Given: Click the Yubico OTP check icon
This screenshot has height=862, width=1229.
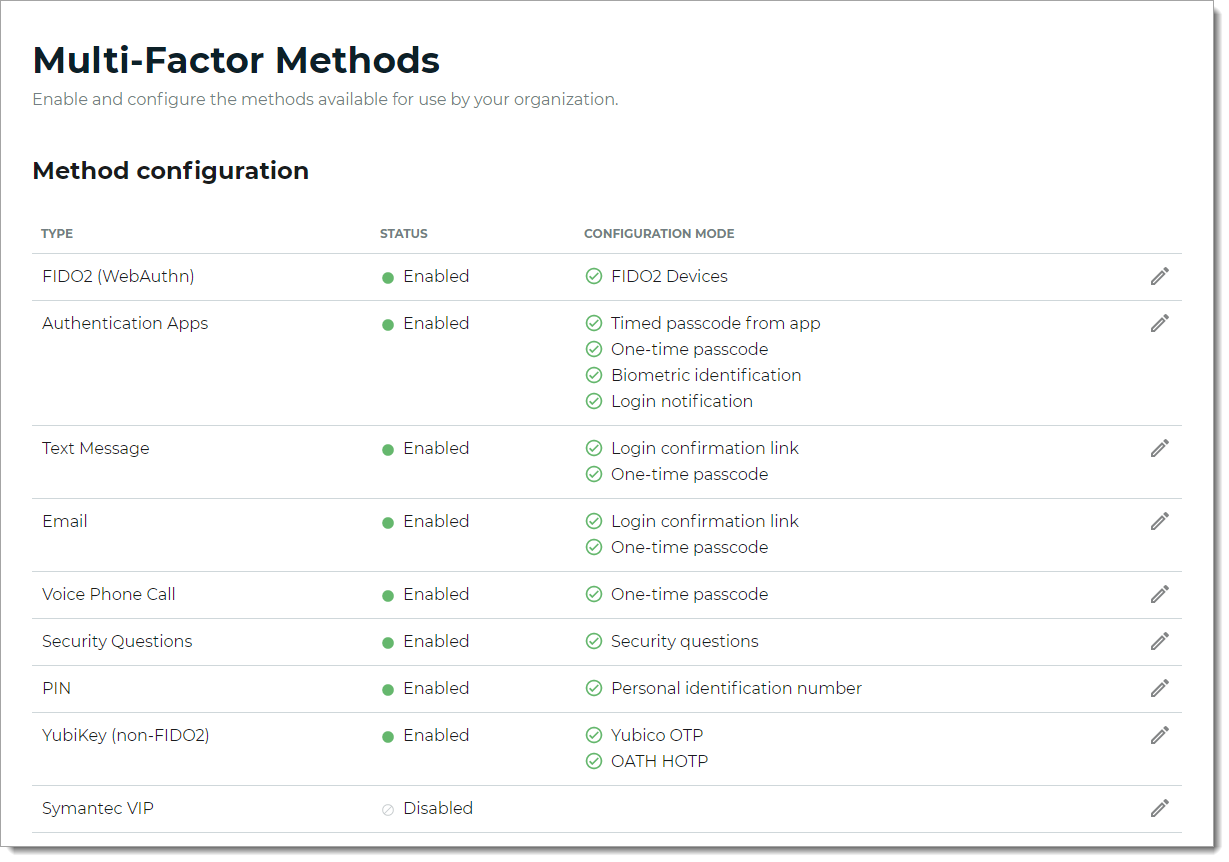Looking at the screenshot, I should [x=593, y=736].
